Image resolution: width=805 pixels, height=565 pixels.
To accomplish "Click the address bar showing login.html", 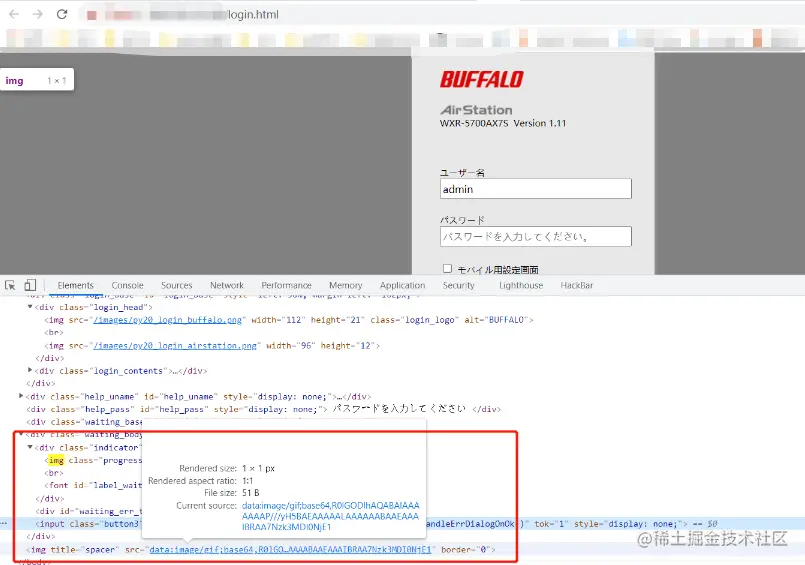I will coord(442,15).
